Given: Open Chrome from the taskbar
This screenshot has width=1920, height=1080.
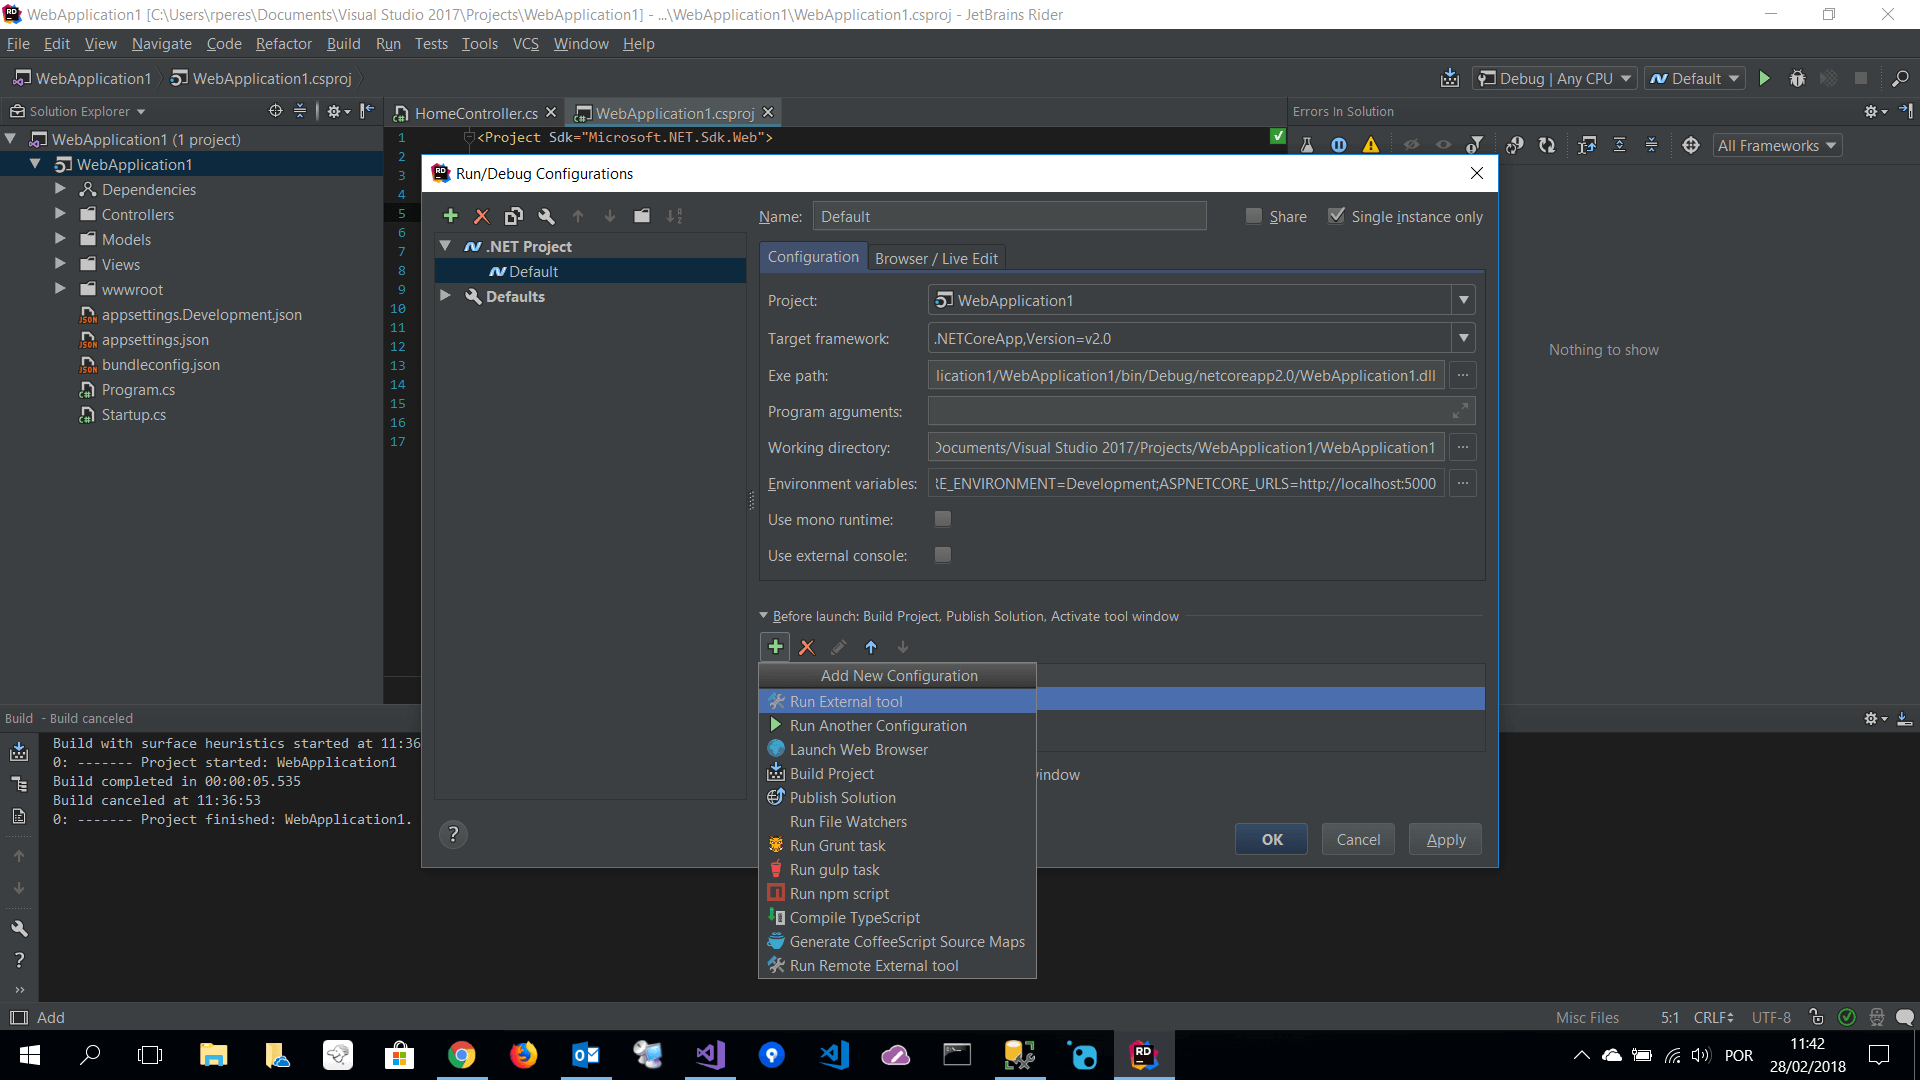Looking at the screenshot, I should click(x=461, y=1055).
